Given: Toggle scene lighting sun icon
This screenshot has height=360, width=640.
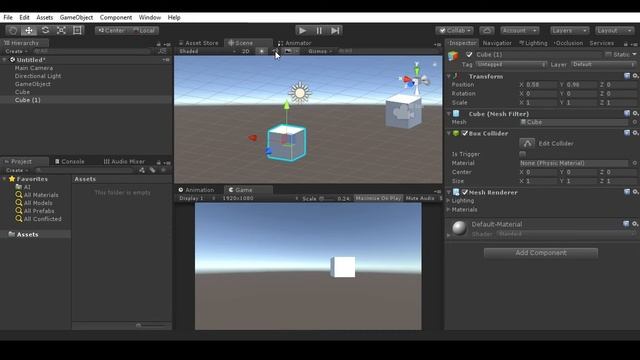Looking at the screenshot, I should 262,51.
